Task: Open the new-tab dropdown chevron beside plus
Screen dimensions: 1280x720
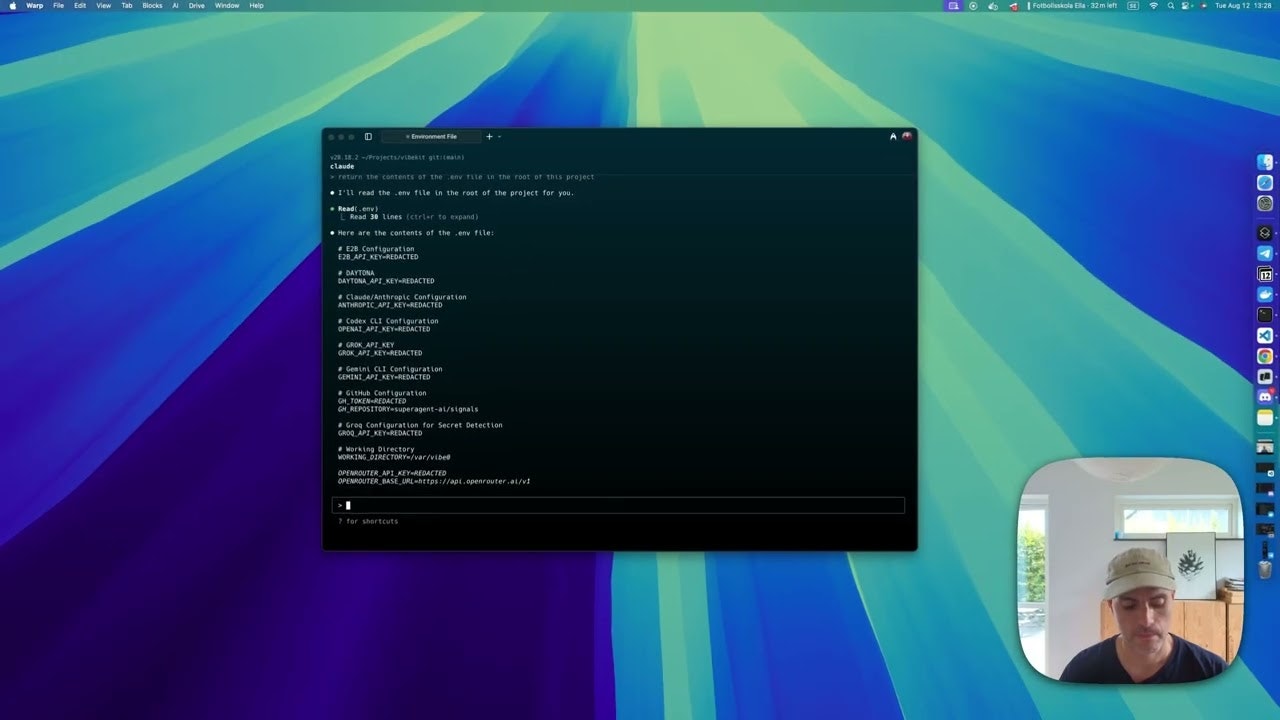Action: tap(500, 136)
